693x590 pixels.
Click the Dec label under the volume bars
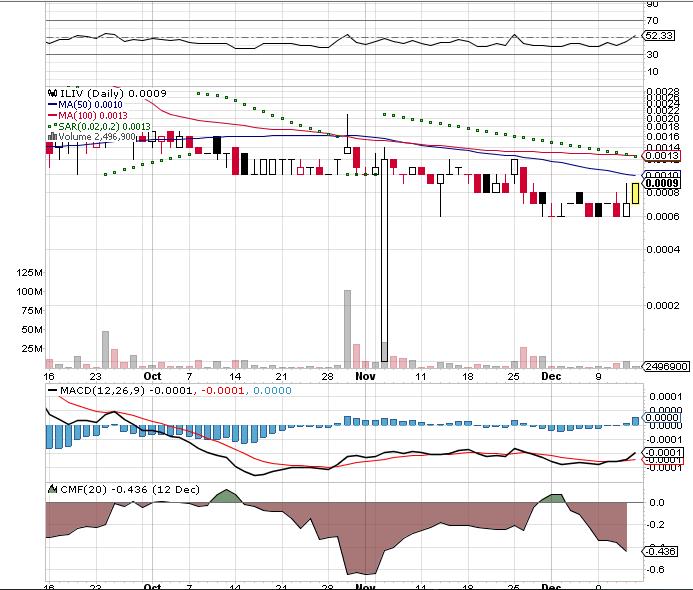click(x=552, y=376)
